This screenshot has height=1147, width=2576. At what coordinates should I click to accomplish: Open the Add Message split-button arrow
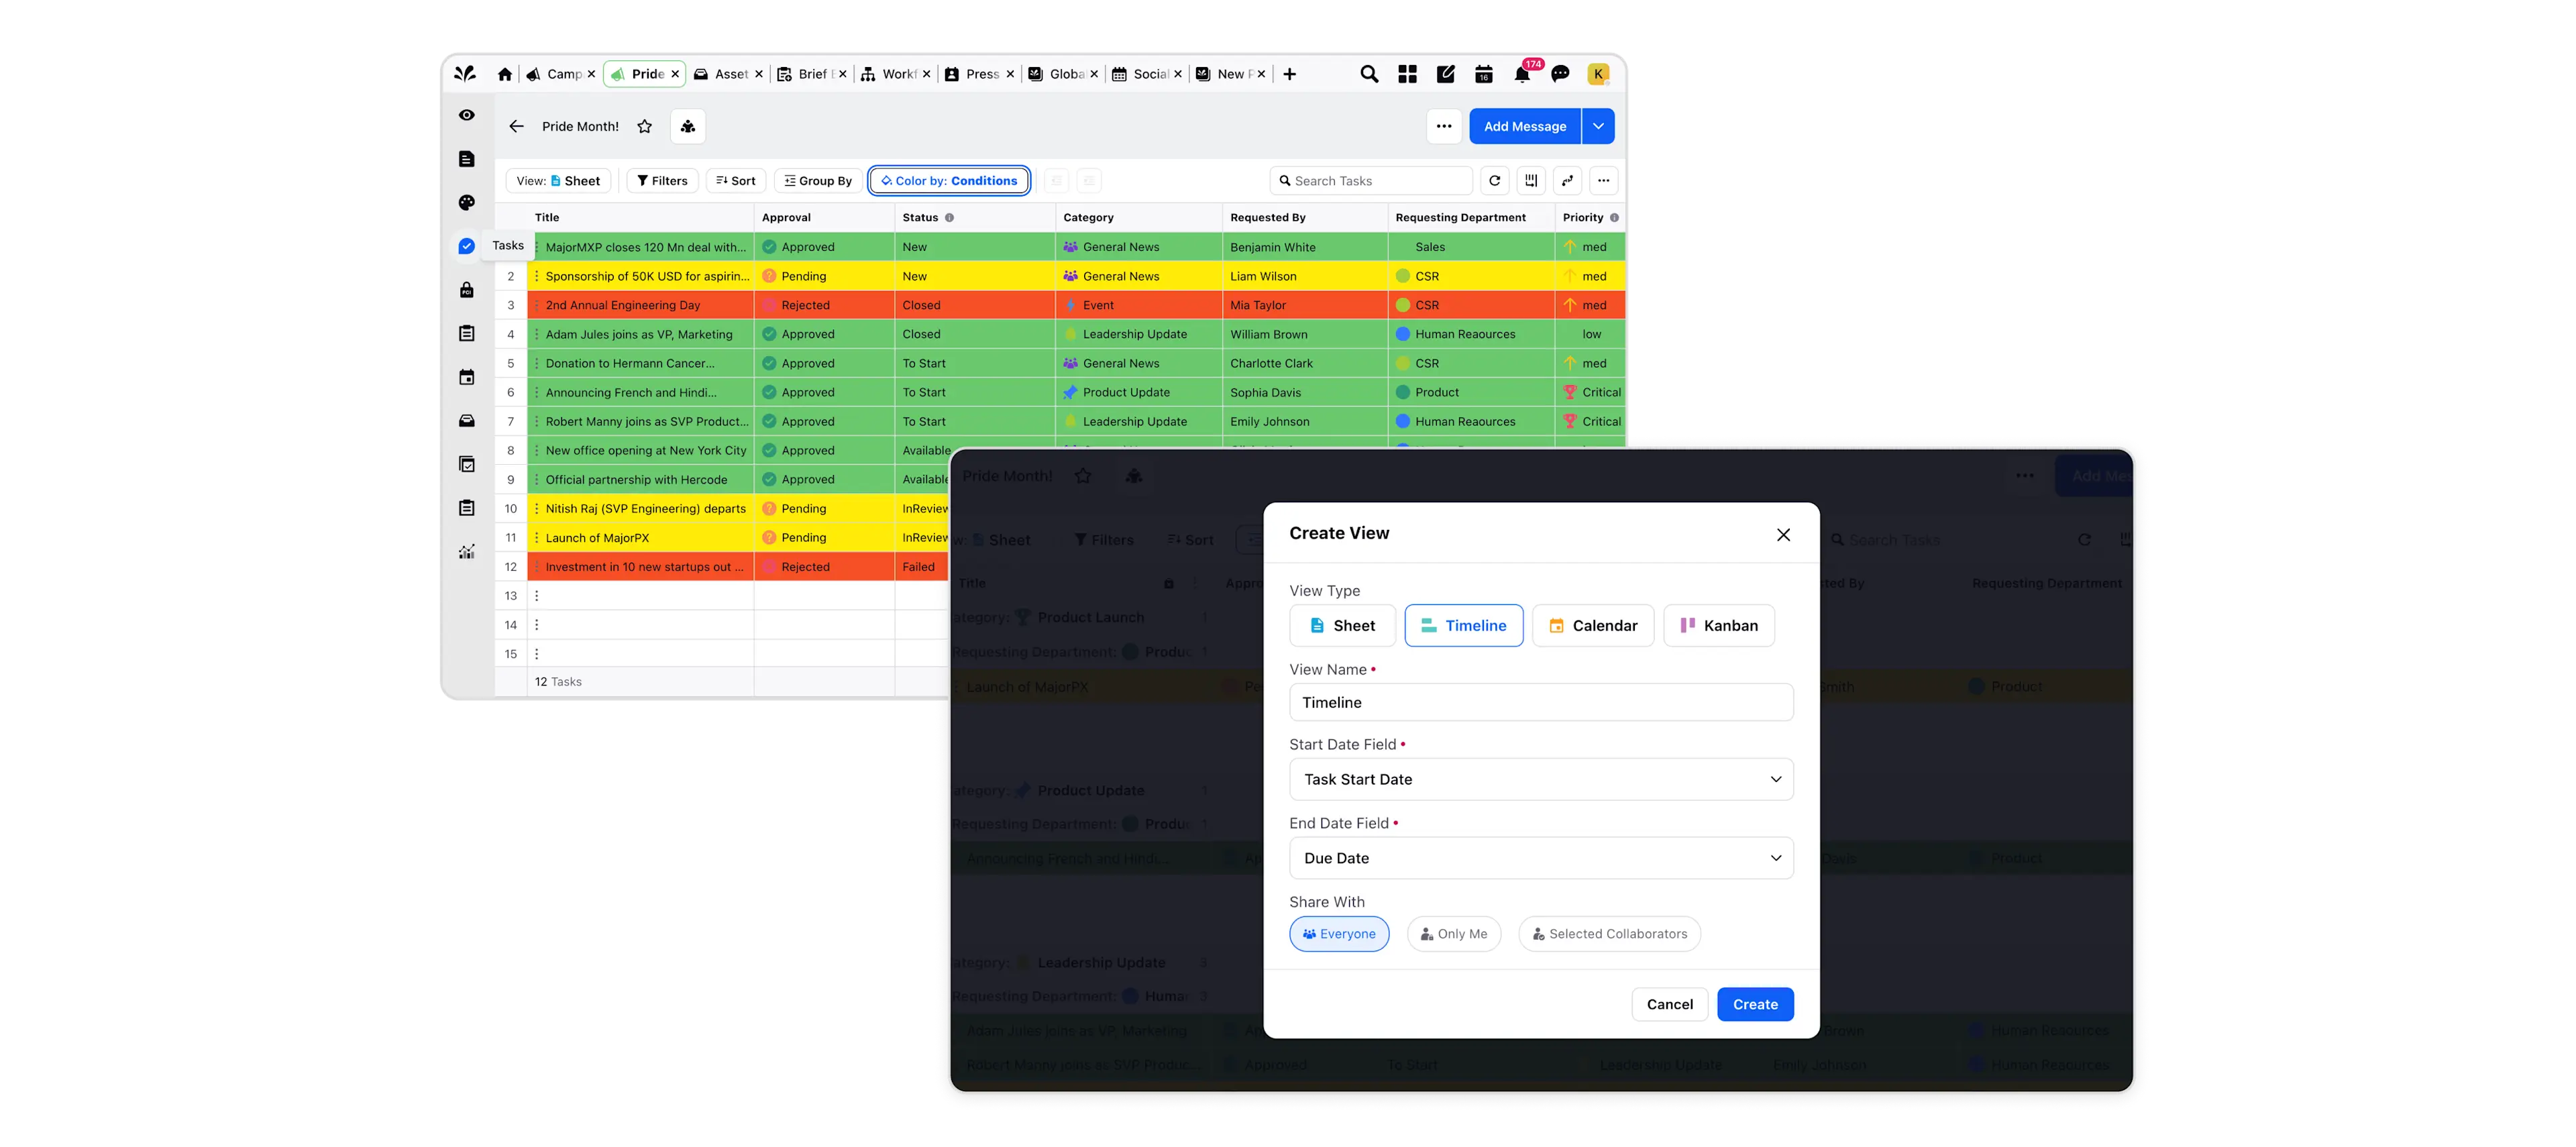(1598, 127)
